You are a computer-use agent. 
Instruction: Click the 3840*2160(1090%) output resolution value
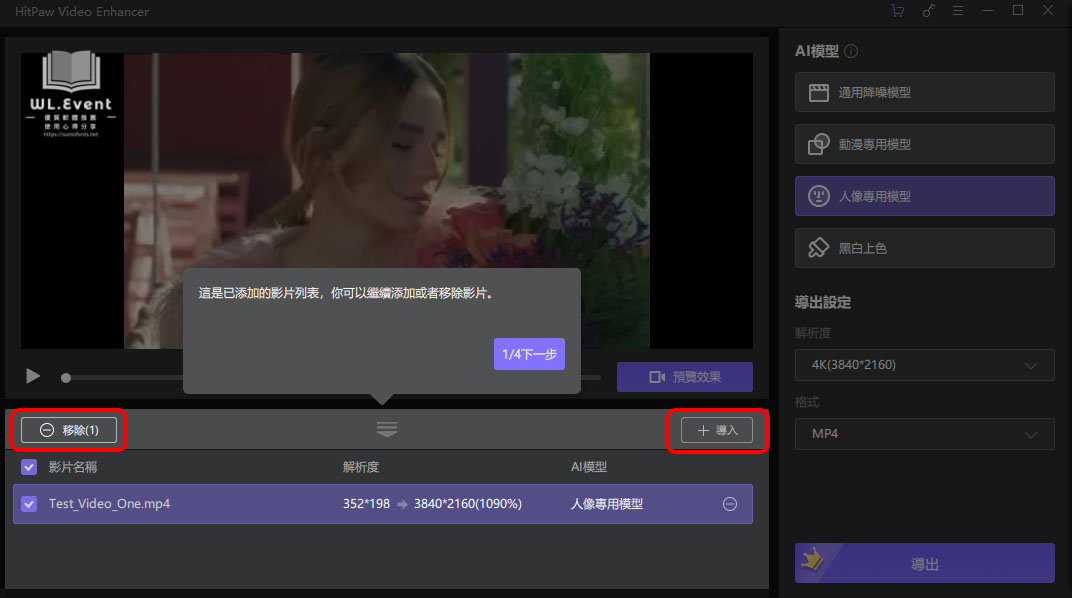[x=468, y=504]
